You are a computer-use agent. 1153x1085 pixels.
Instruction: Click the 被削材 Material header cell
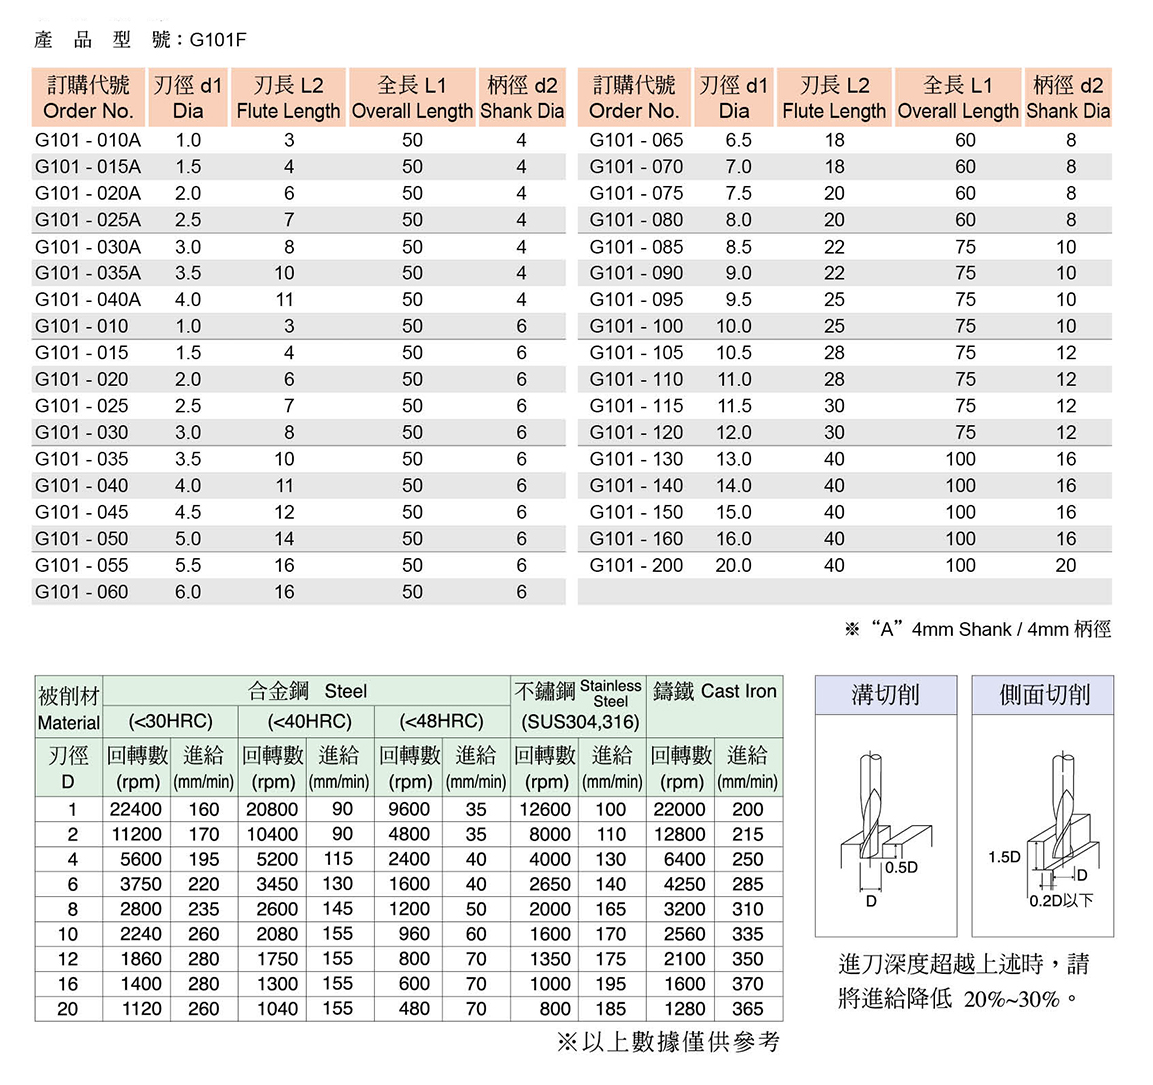[68, 708]
